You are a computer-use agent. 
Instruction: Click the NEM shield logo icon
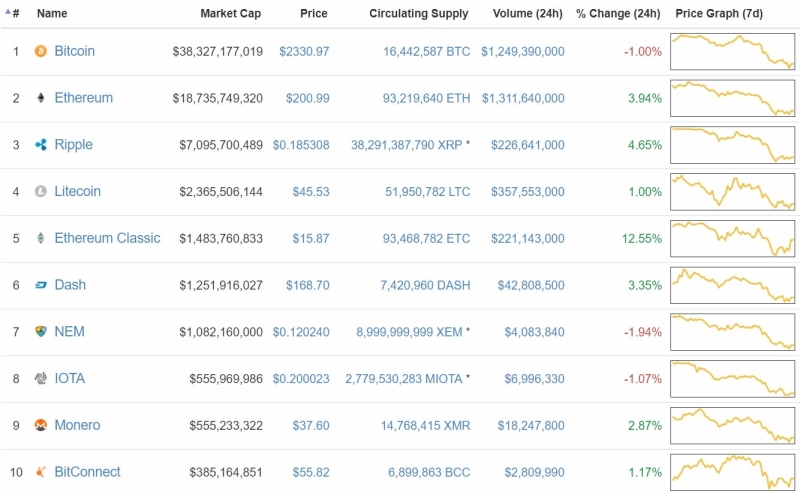click(40, 332)
